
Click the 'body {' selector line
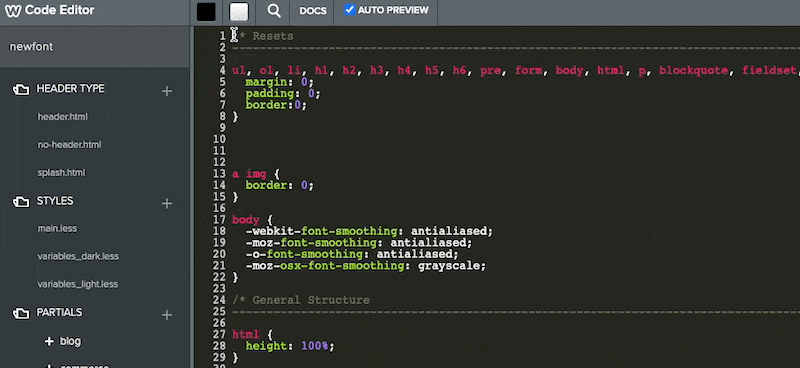(253, 220)
